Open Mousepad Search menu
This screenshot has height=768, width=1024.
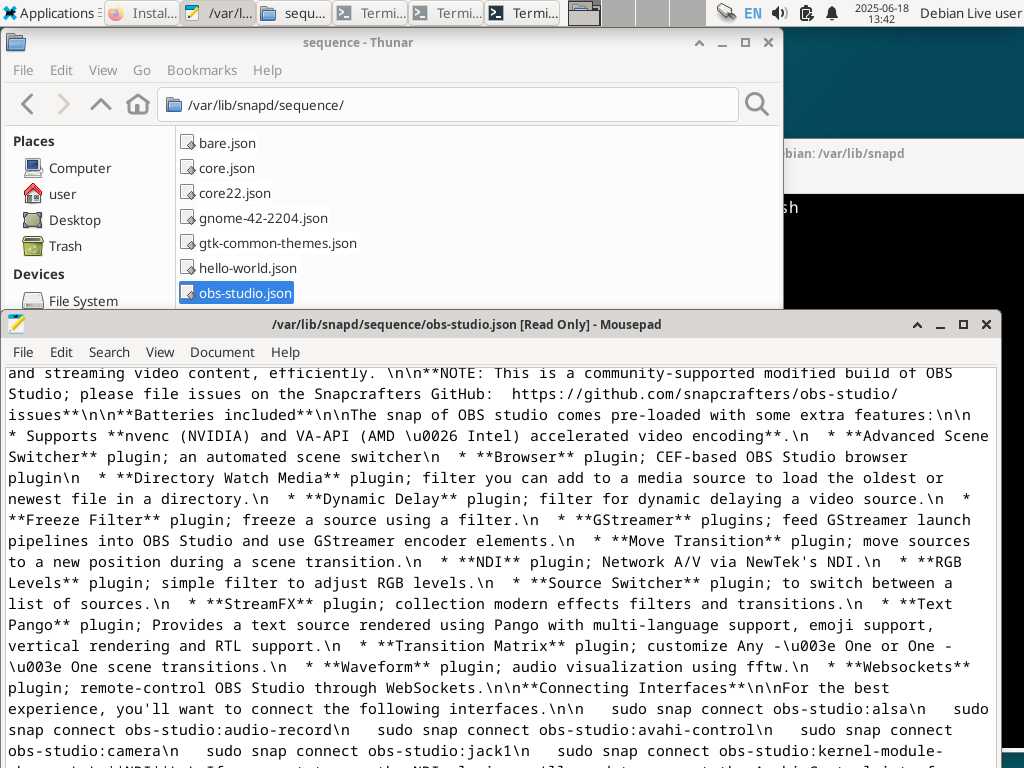(x=109, y=352)
